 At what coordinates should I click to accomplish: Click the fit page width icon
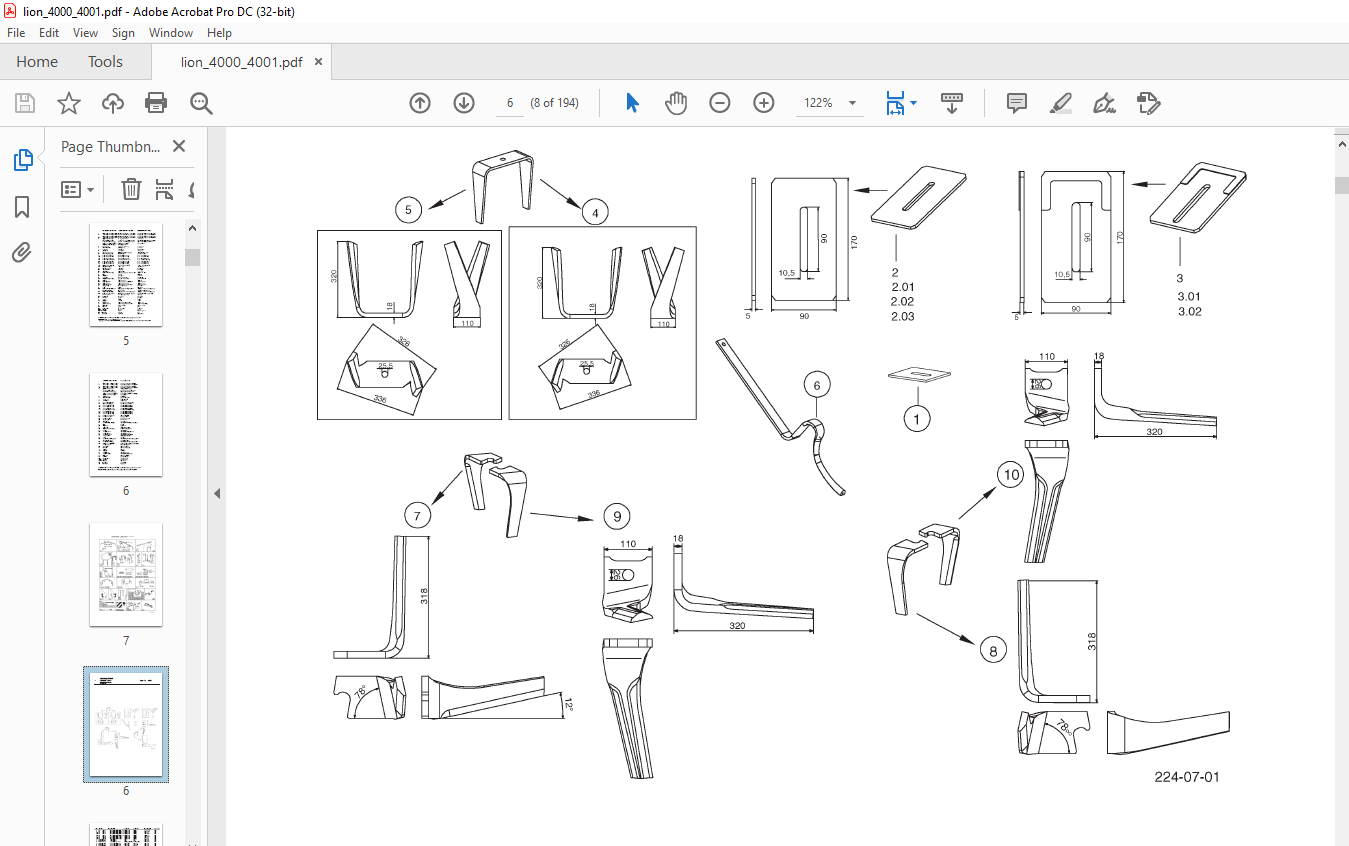[895, 103]
